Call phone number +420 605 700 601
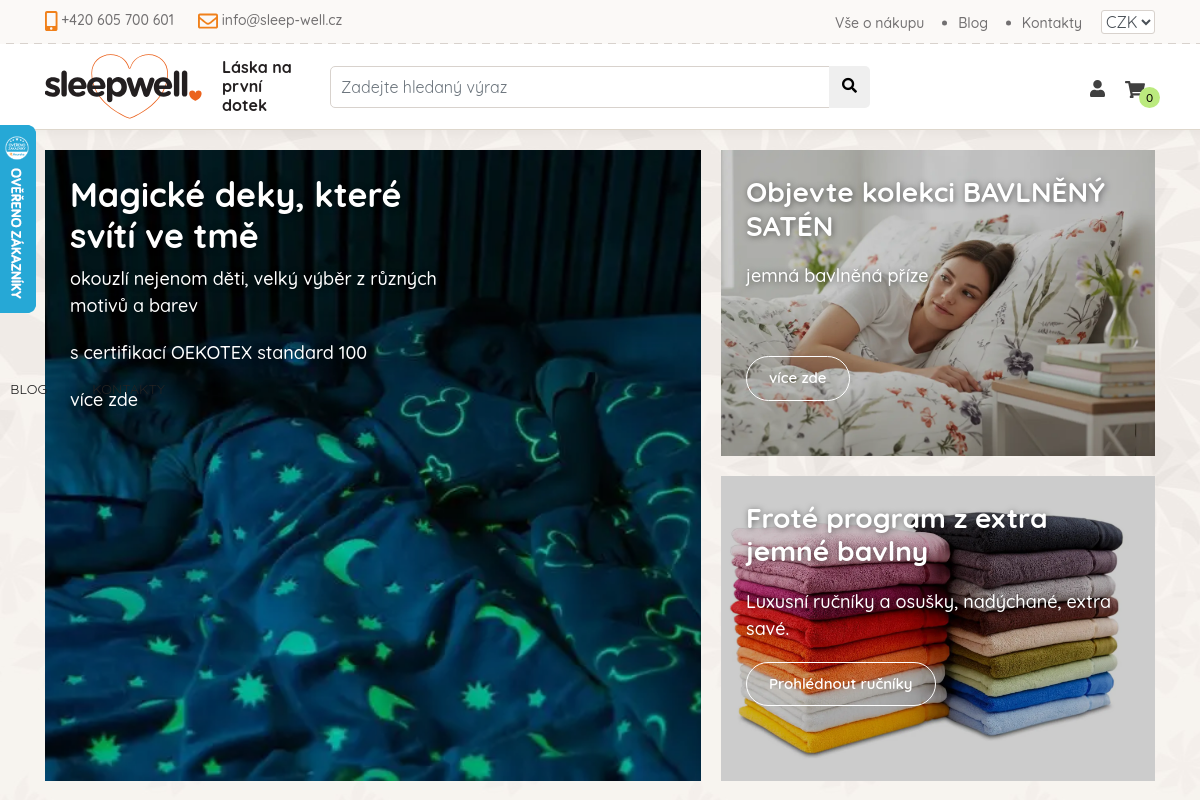This screenshot has height=800, width=1200. point(118,20)
